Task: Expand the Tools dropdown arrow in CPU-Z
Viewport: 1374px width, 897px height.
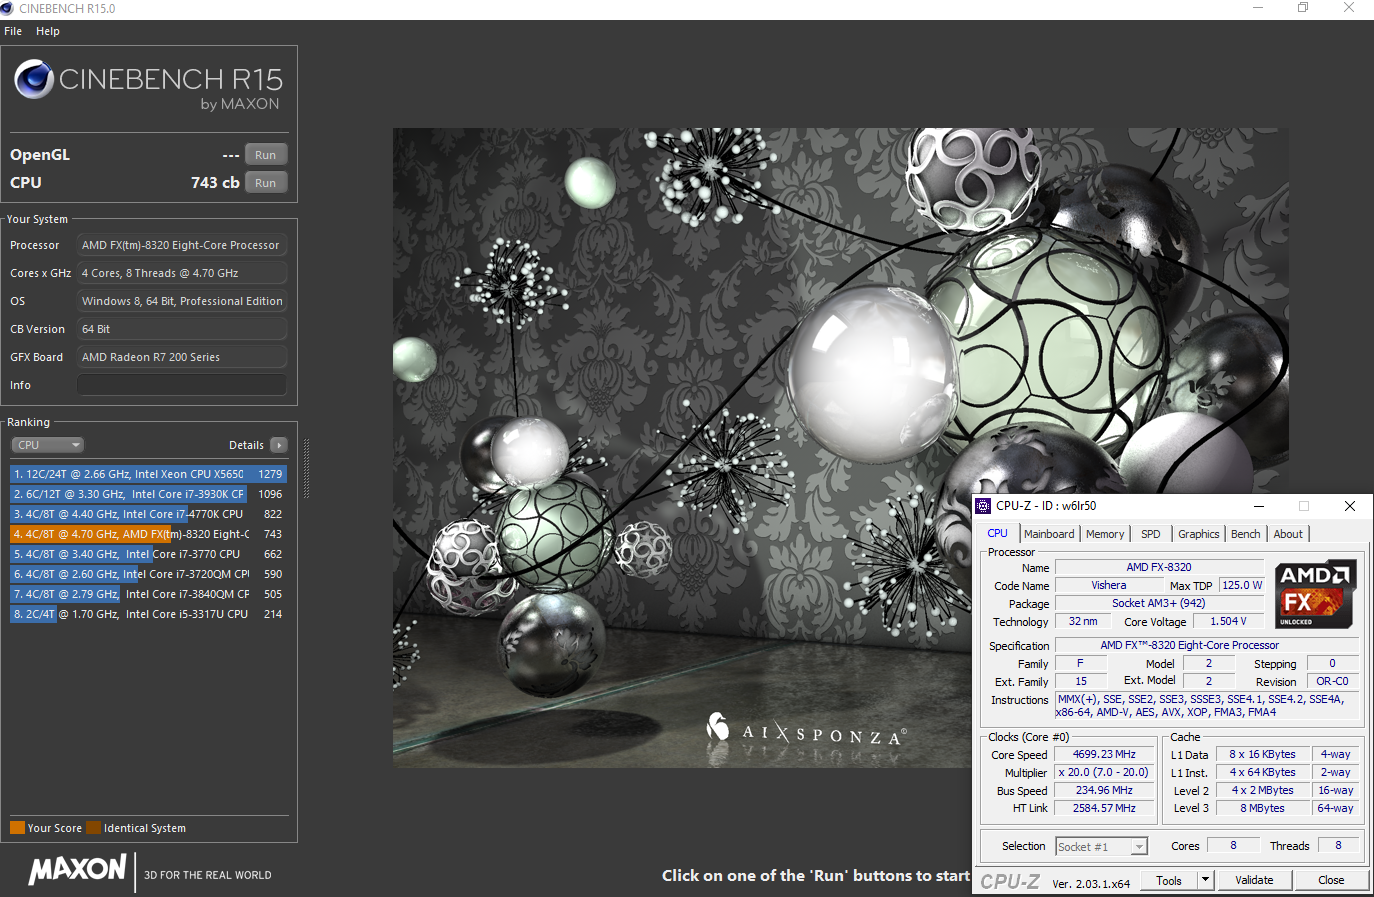Action: [1205, 880]
